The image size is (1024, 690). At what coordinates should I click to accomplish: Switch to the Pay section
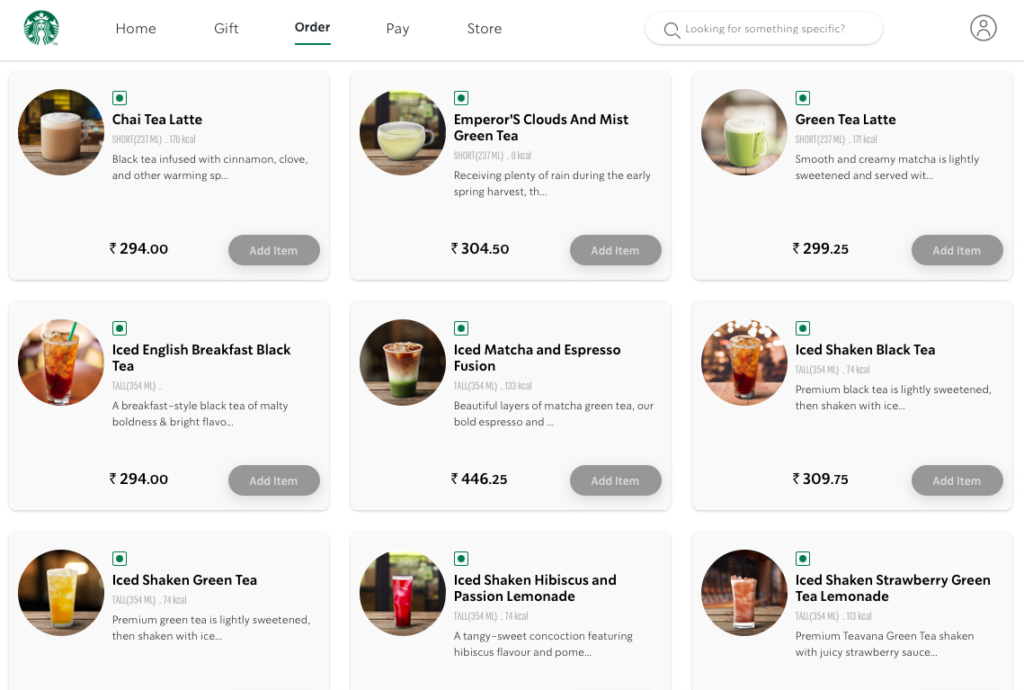click(398, 29)
